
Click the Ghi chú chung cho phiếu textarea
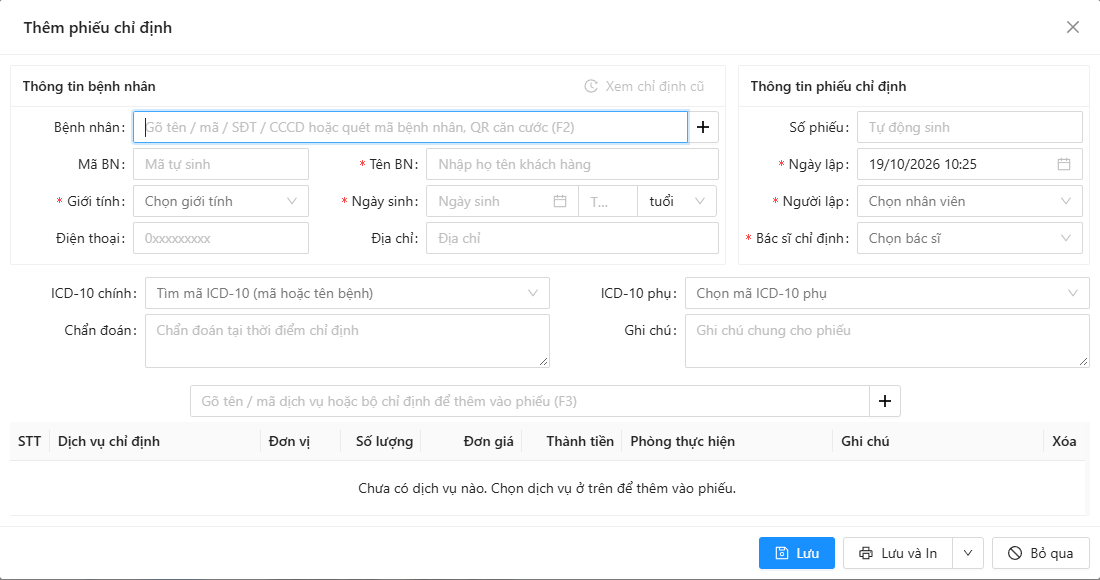pos(887,341)
